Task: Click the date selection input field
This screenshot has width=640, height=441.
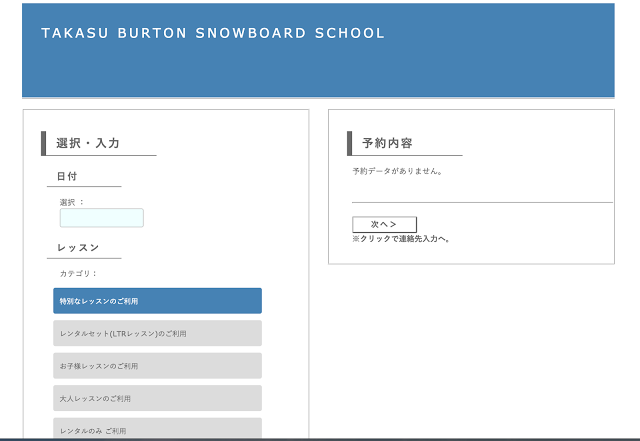Action: pyautogui.click(x=101, y=218)
